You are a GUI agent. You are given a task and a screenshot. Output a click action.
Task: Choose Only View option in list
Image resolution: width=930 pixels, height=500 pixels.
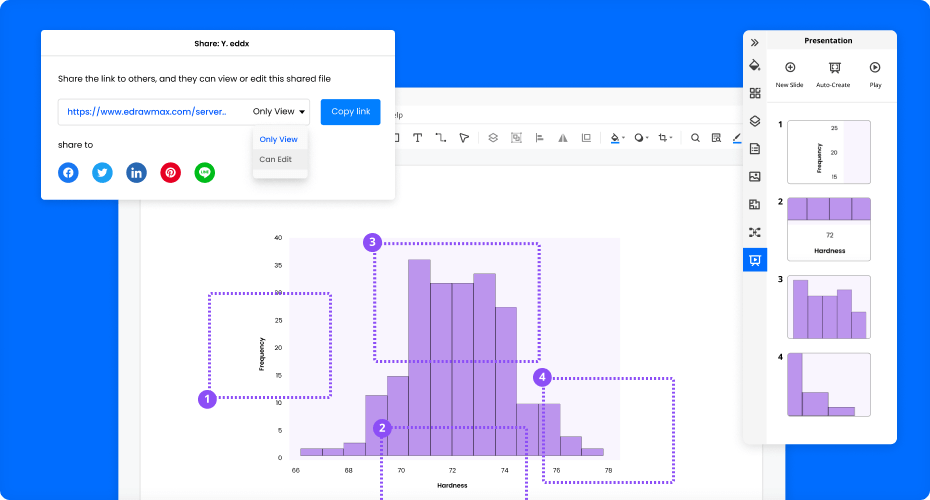279,139
